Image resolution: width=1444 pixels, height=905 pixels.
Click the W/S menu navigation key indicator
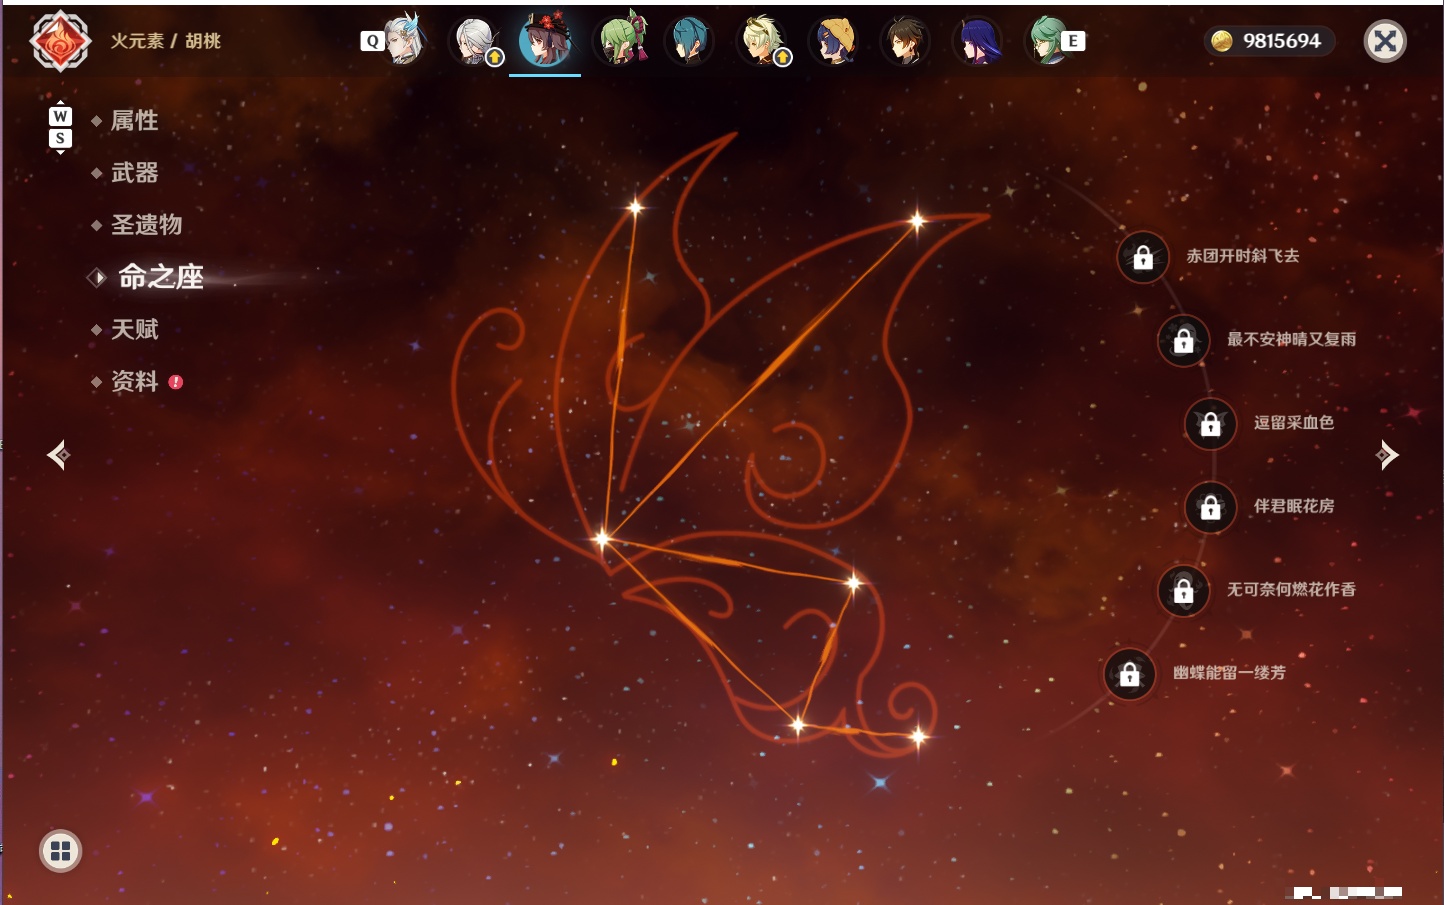click(60, 128)
